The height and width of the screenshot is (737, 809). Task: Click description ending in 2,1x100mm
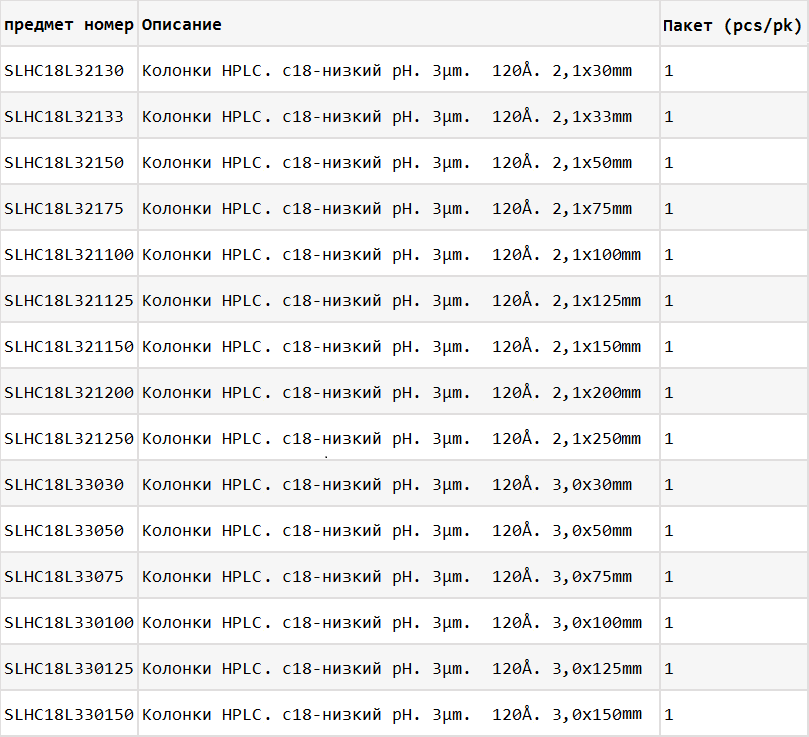click(x=392, y=254)
